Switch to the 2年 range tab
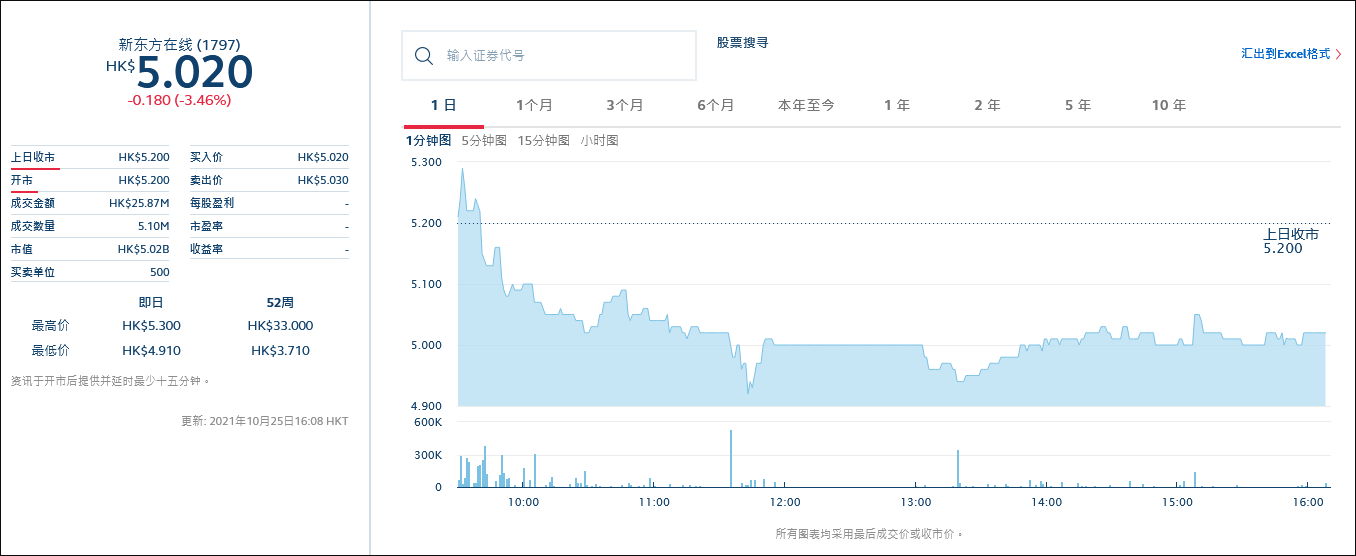Screen dimensions: 1356x556 [x=987, y=105]
